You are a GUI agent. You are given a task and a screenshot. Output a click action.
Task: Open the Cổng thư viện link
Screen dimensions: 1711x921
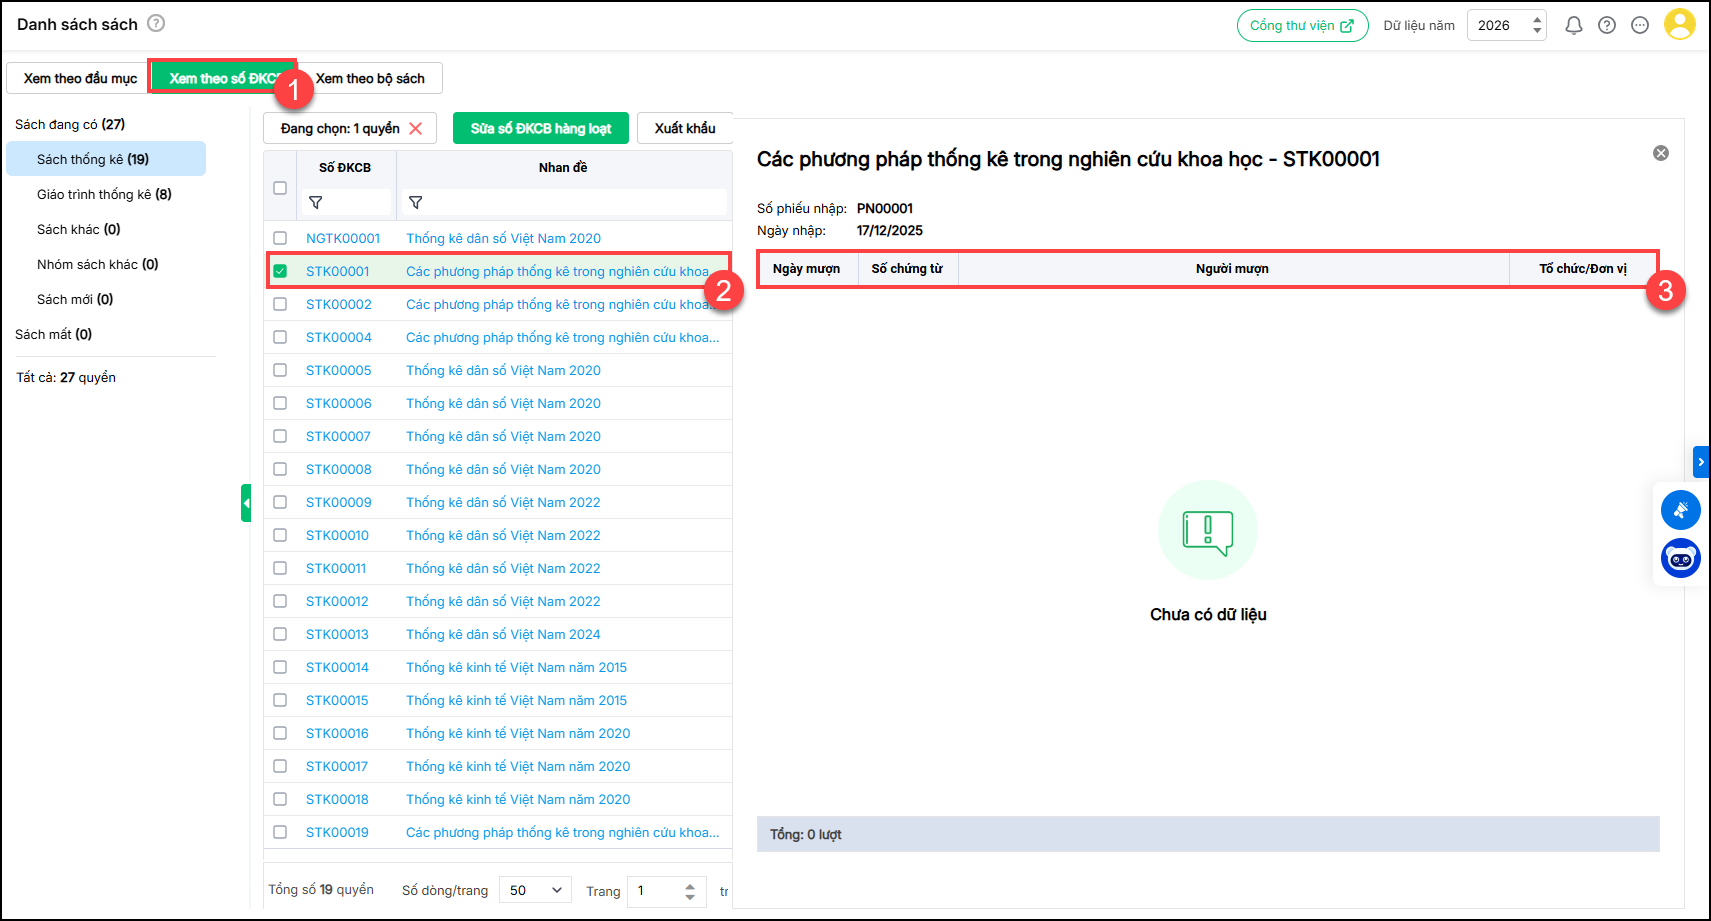click(1302, 26)
